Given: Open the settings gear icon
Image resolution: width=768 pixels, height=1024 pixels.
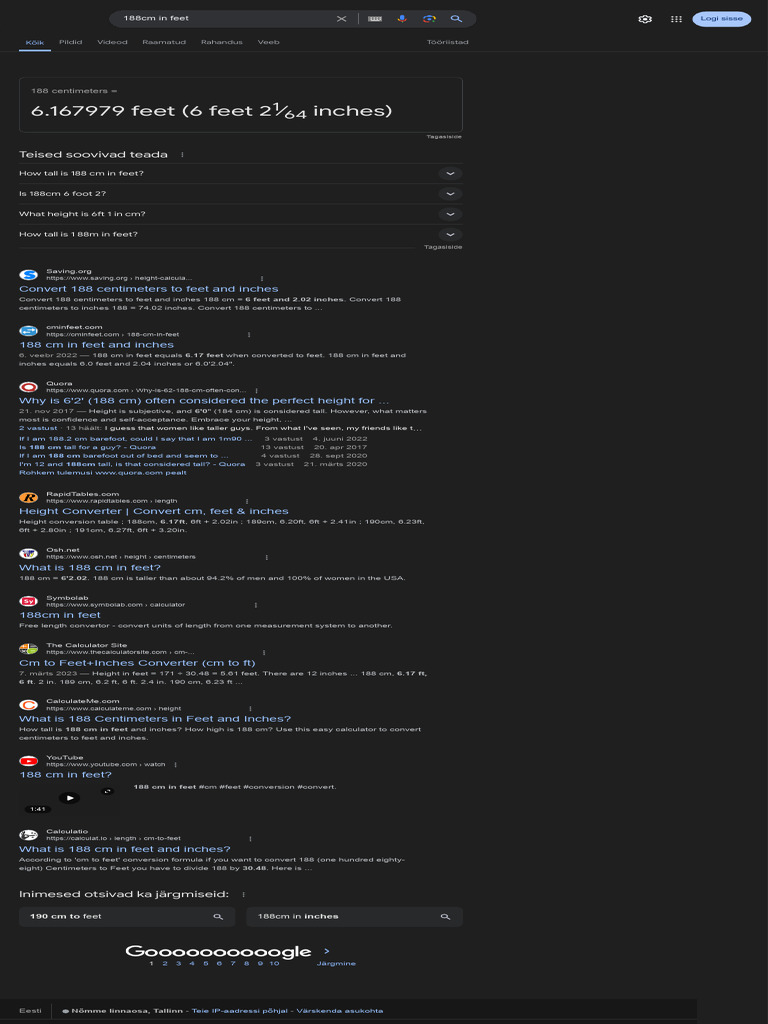Looking at the screenshot, I should coord(645,19).
